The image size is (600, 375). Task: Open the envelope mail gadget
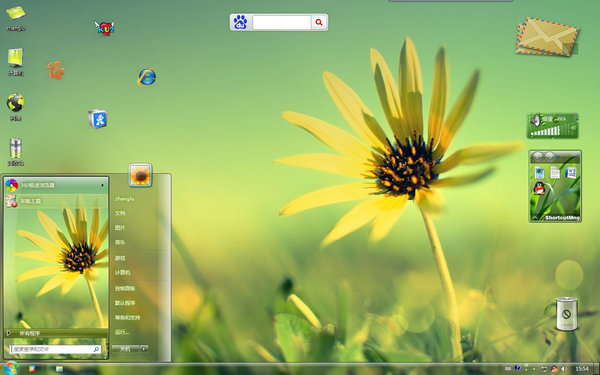click(547, 37)
